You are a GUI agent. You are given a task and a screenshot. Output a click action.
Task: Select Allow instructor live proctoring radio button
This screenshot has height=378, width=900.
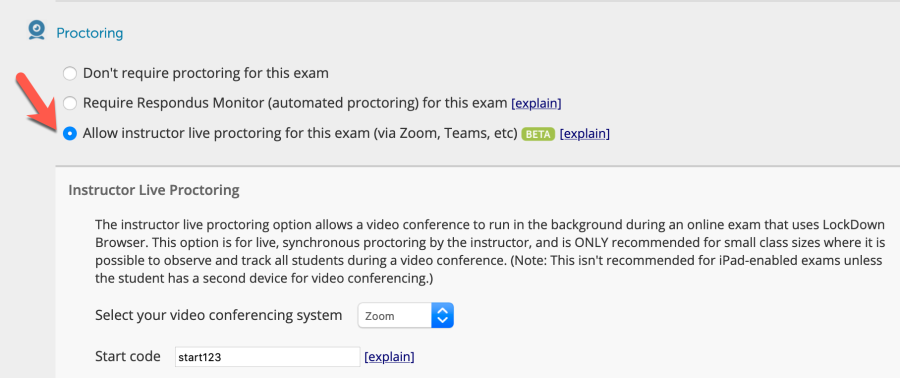(x=69, y=134)
